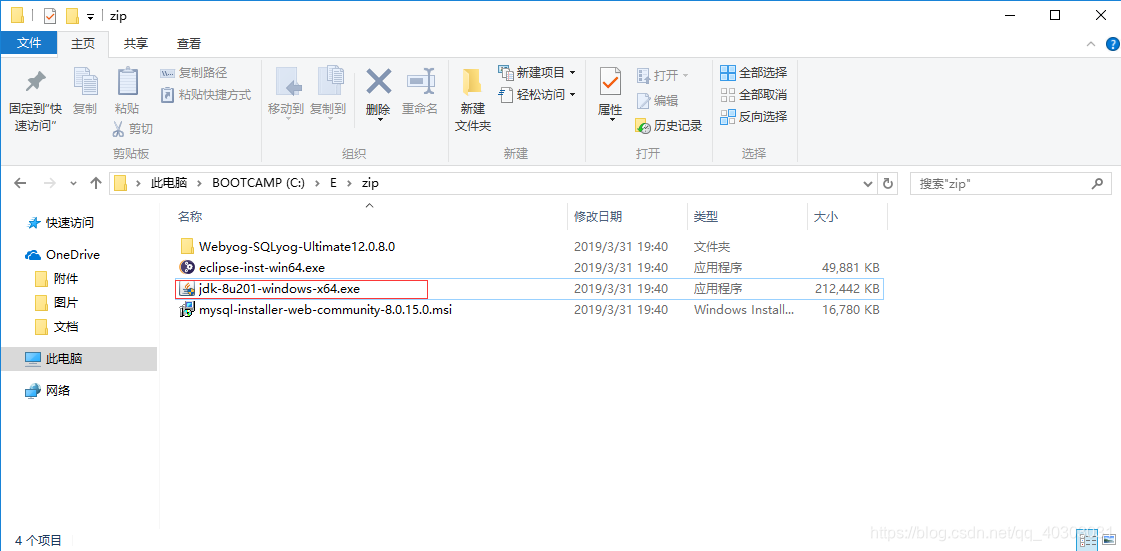Open 图片 folder in sidebar
This screenshot has height=551, width=1121.
coord(66,303)
